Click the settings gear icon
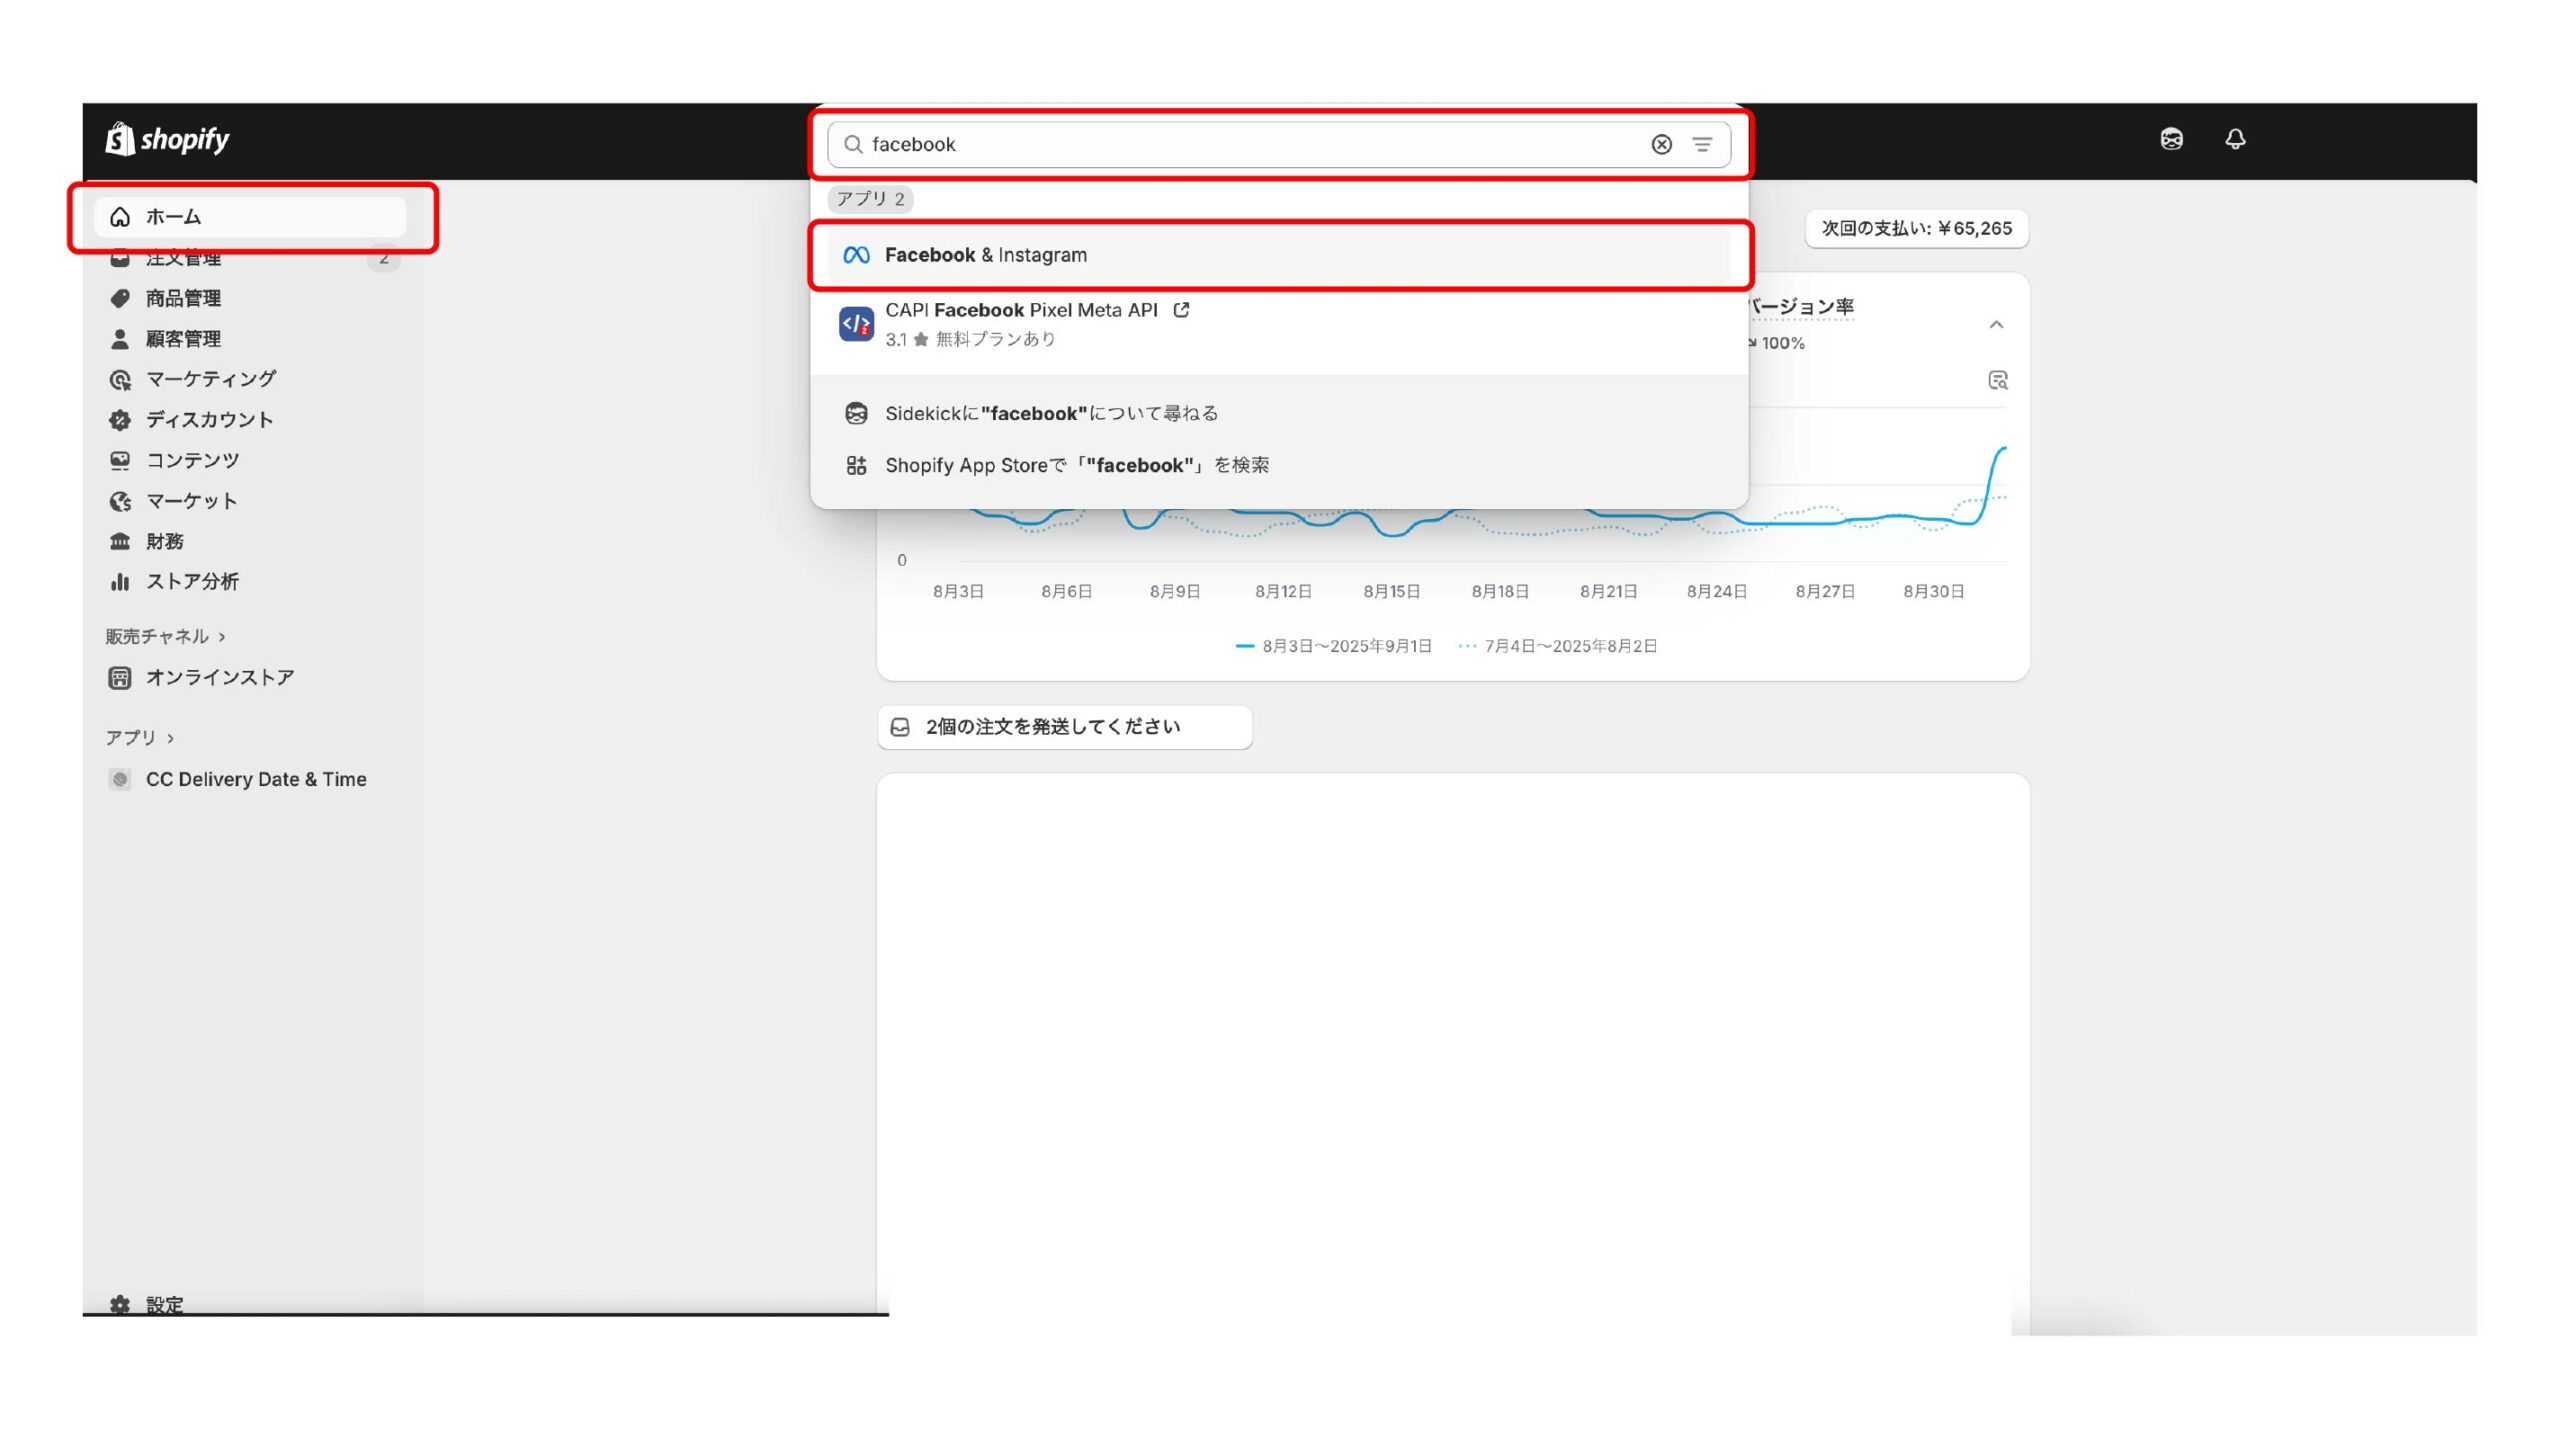Viewport: 2560px width, 1439px height. click(x=120, y=1304)
